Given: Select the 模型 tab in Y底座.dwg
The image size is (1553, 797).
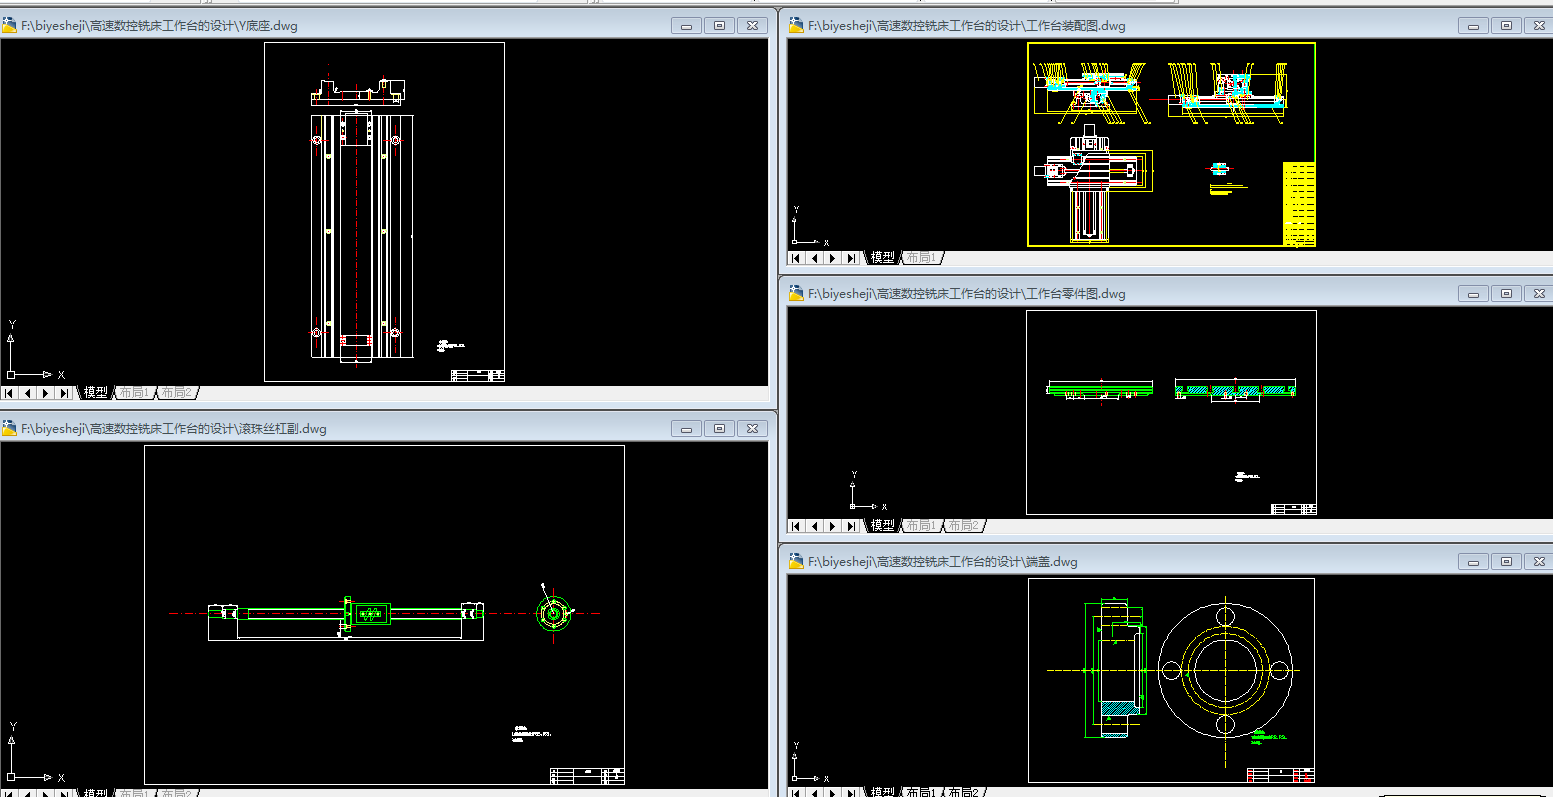Looking at the screenshot, I should 96,393.
